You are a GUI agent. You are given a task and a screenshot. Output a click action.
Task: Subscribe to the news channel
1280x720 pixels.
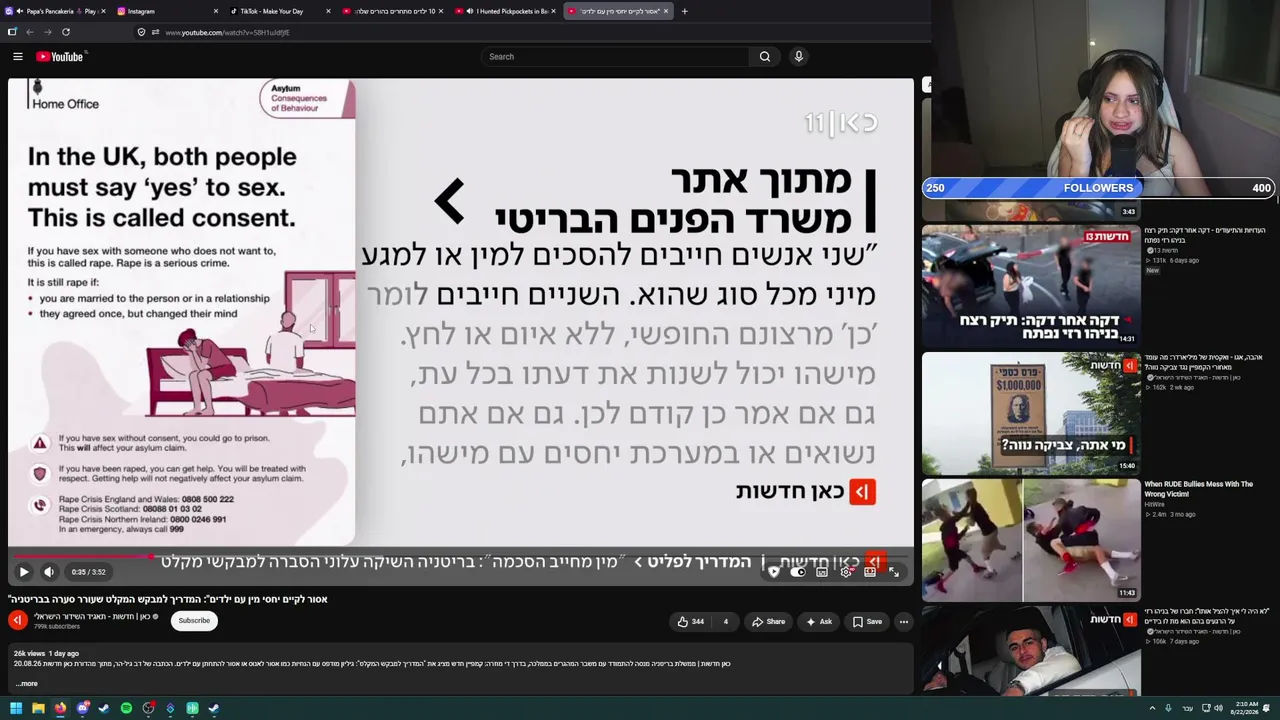(x=194, y=621)
